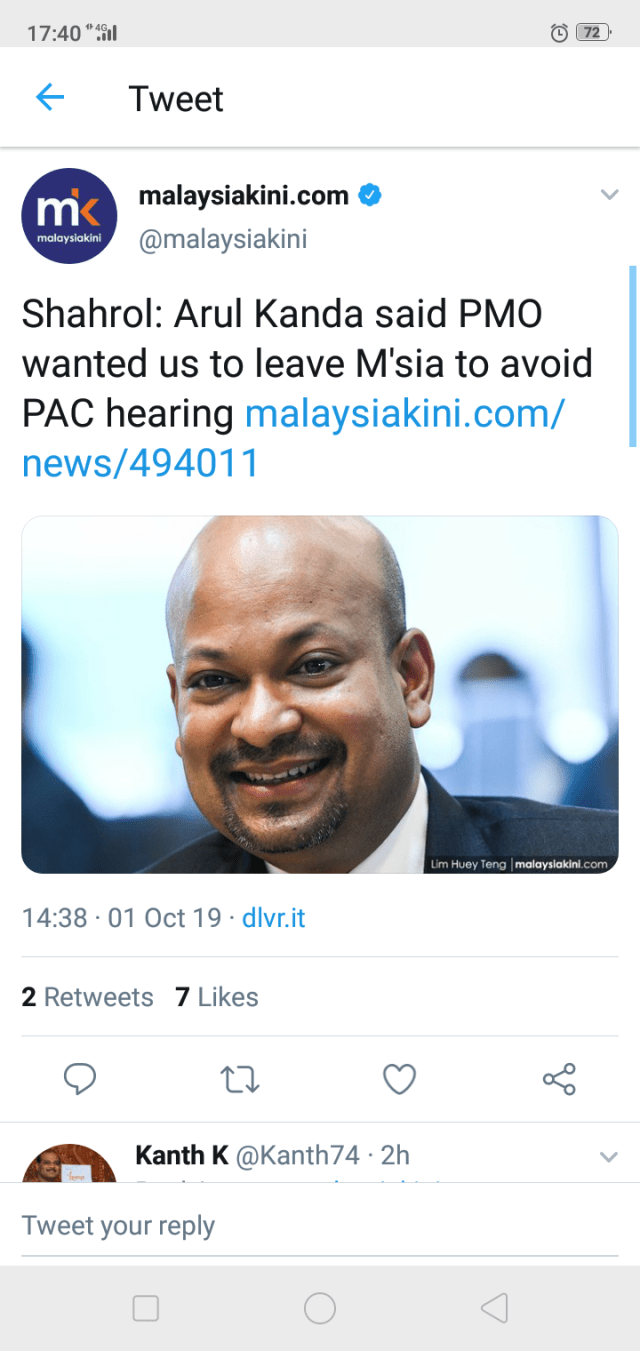This screenshot has height=1351, width=640.
Task: Focus the Tweet your reply field
Action: coord(320,1226)
